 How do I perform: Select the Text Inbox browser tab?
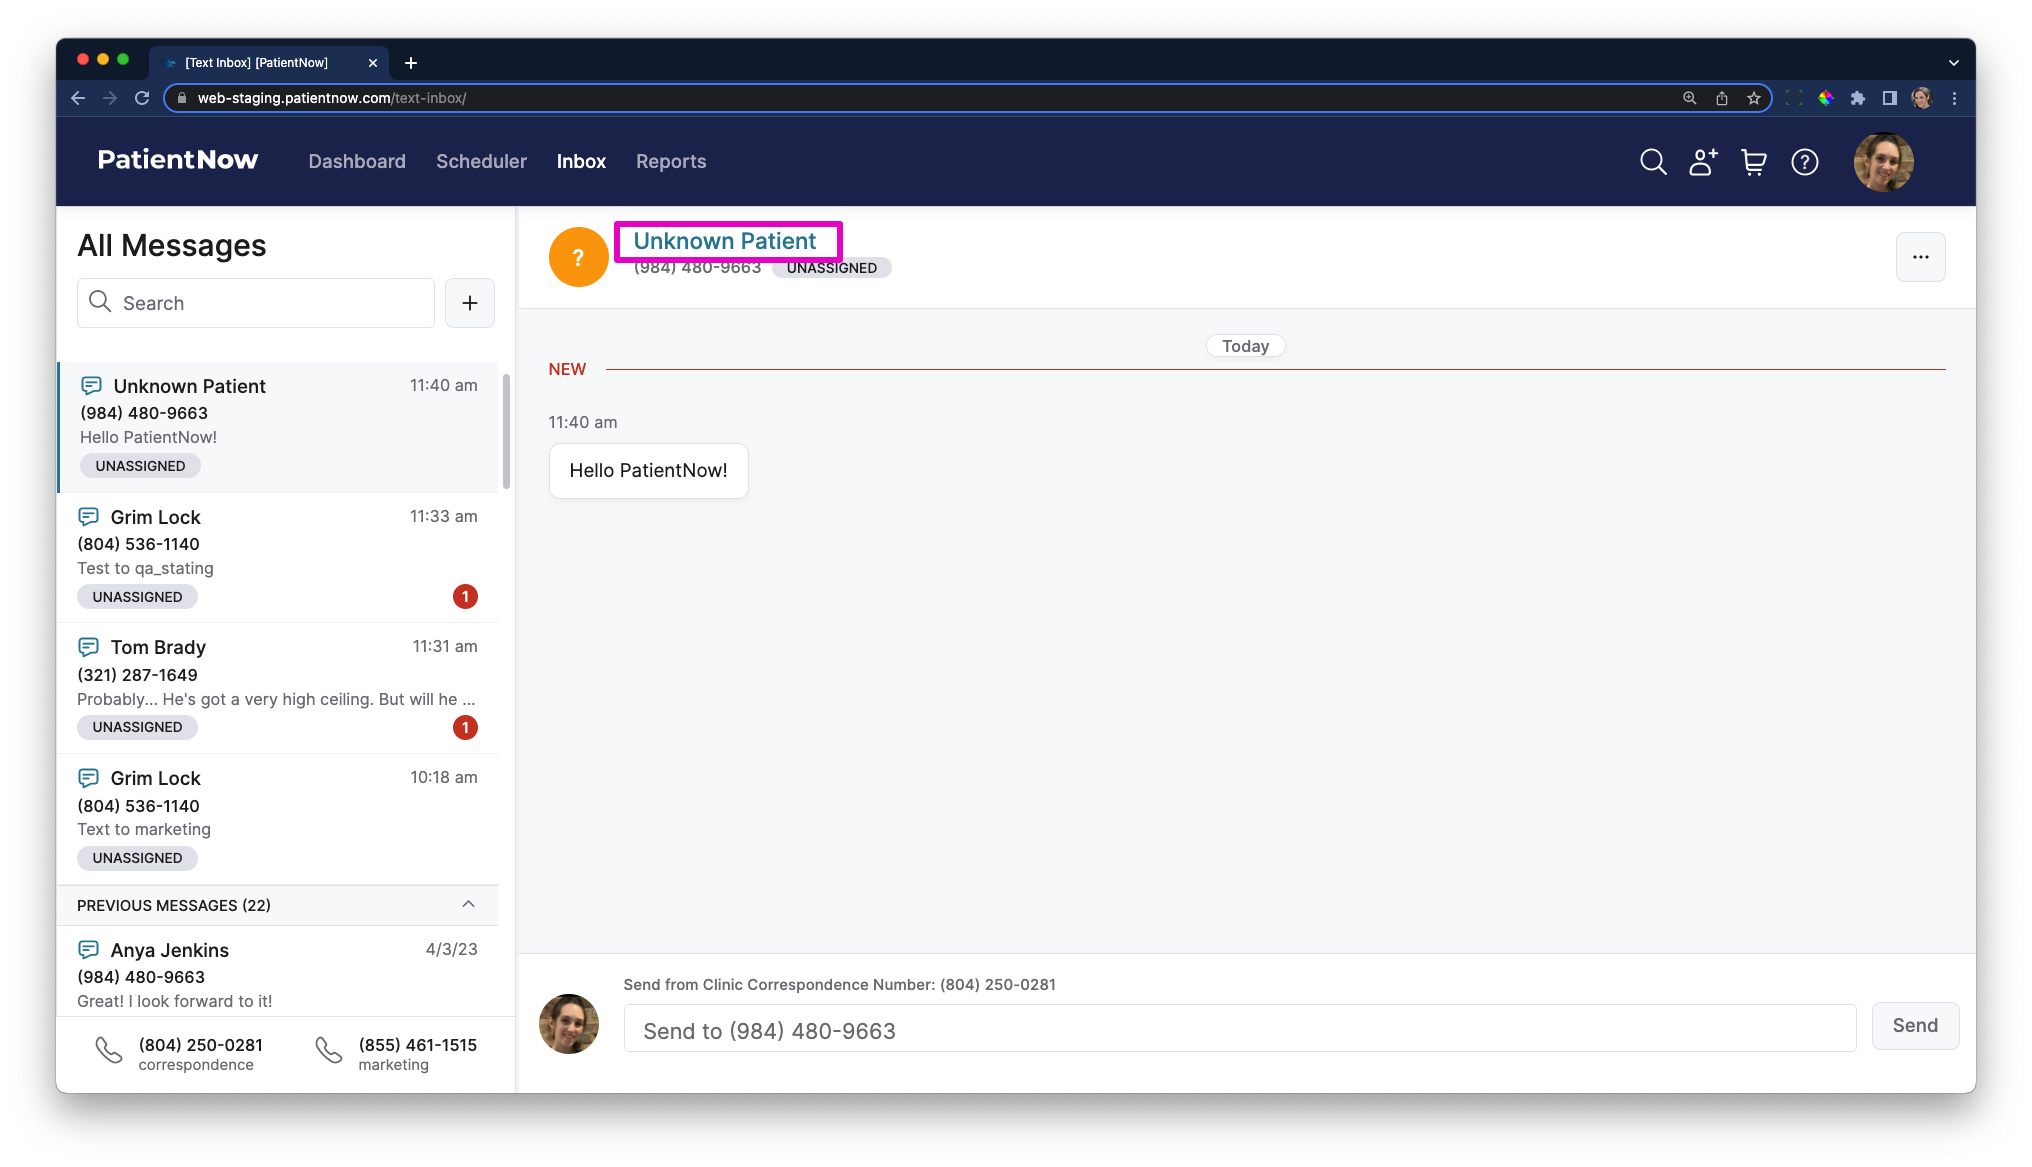click(268, 63)
